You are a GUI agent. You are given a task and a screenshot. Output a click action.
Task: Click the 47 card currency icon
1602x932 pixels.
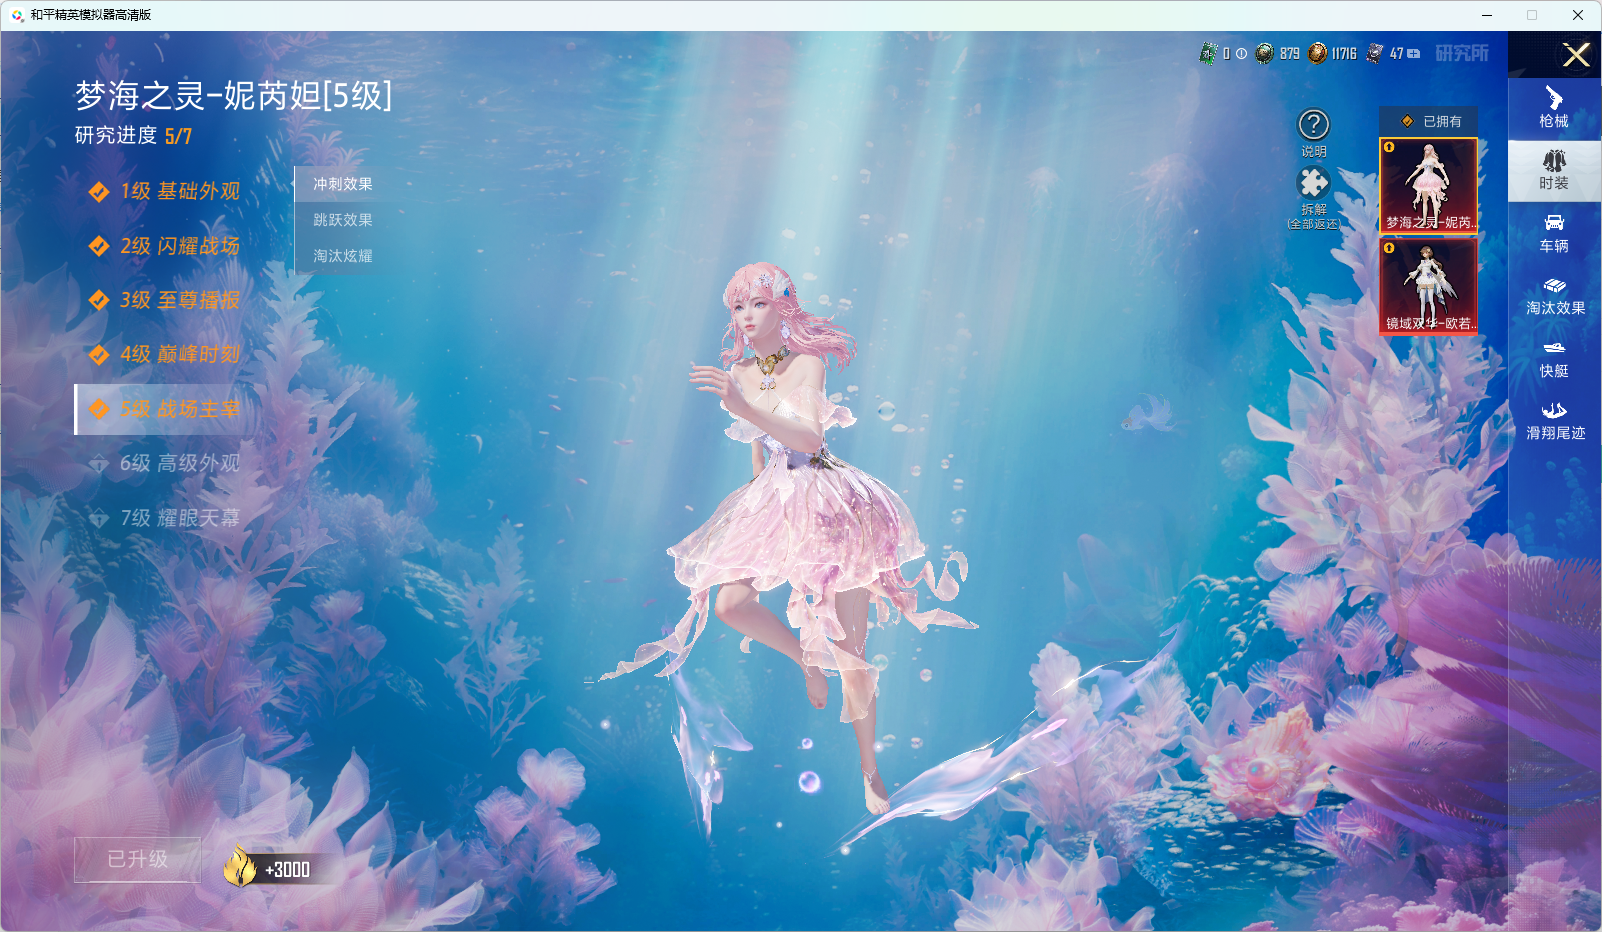pos(1375,54)
